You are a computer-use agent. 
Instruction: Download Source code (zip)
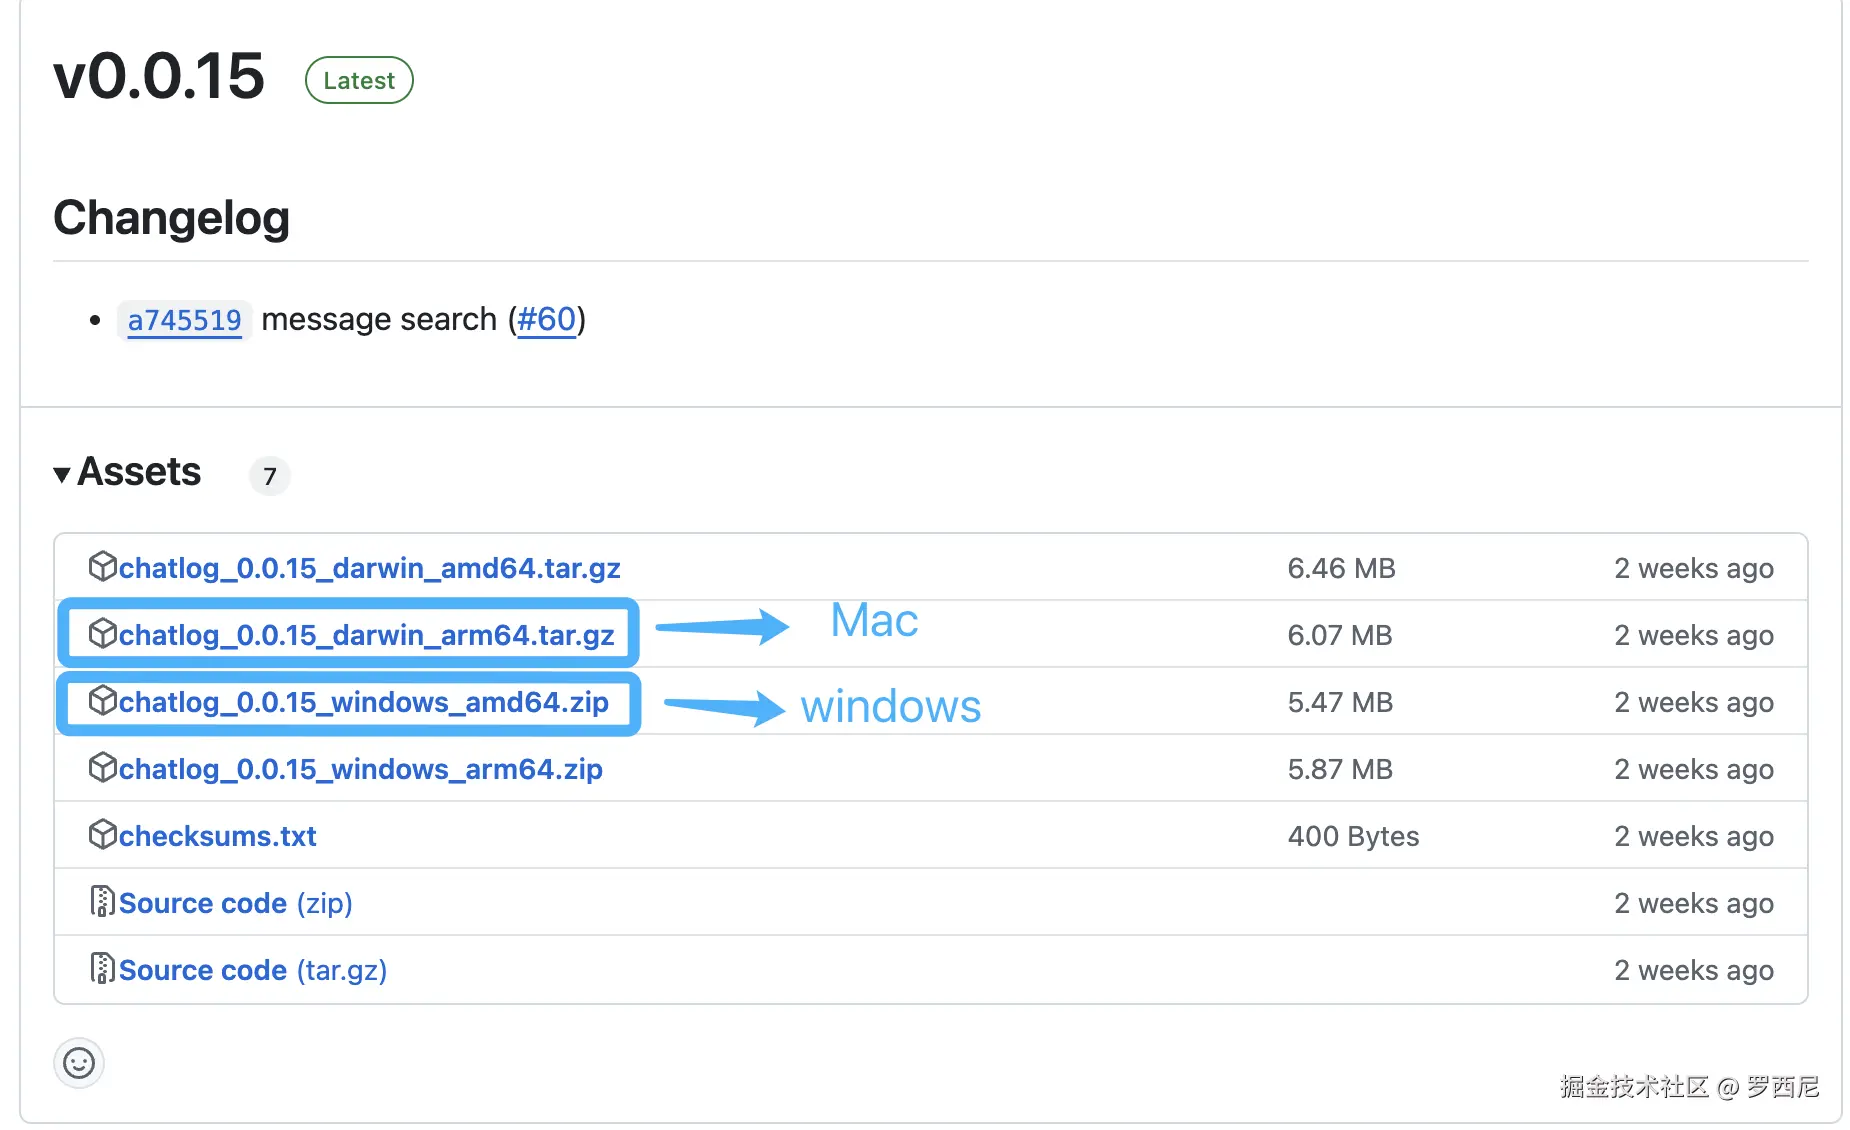[235, 903]
